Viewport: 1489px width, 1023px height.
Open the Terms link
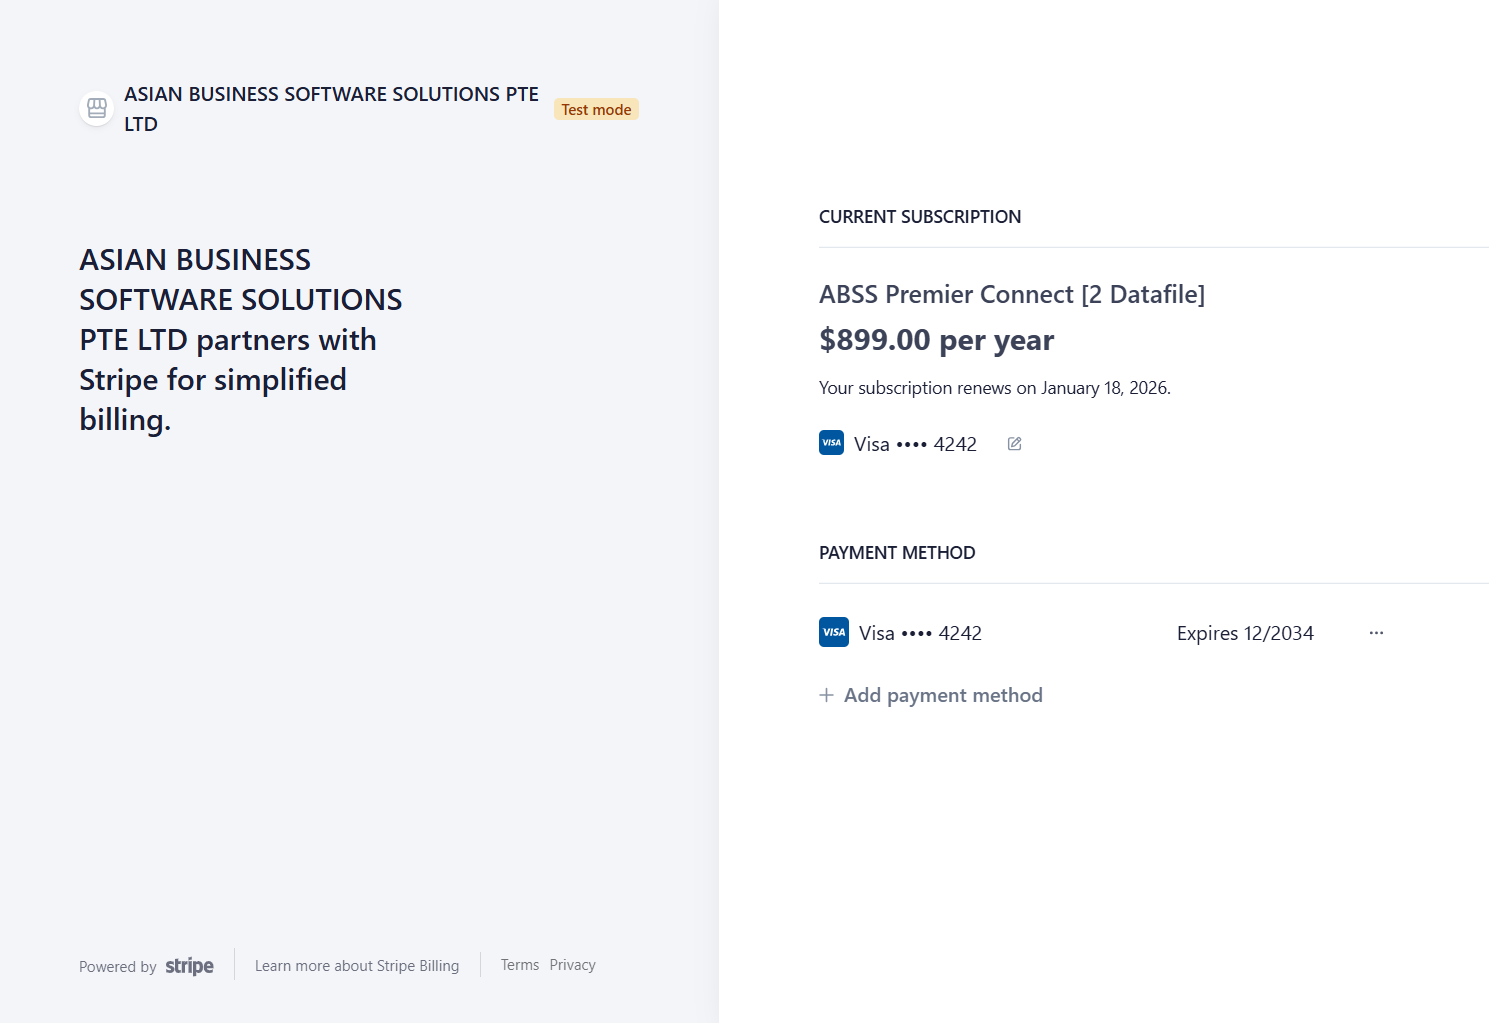(519, 965)
